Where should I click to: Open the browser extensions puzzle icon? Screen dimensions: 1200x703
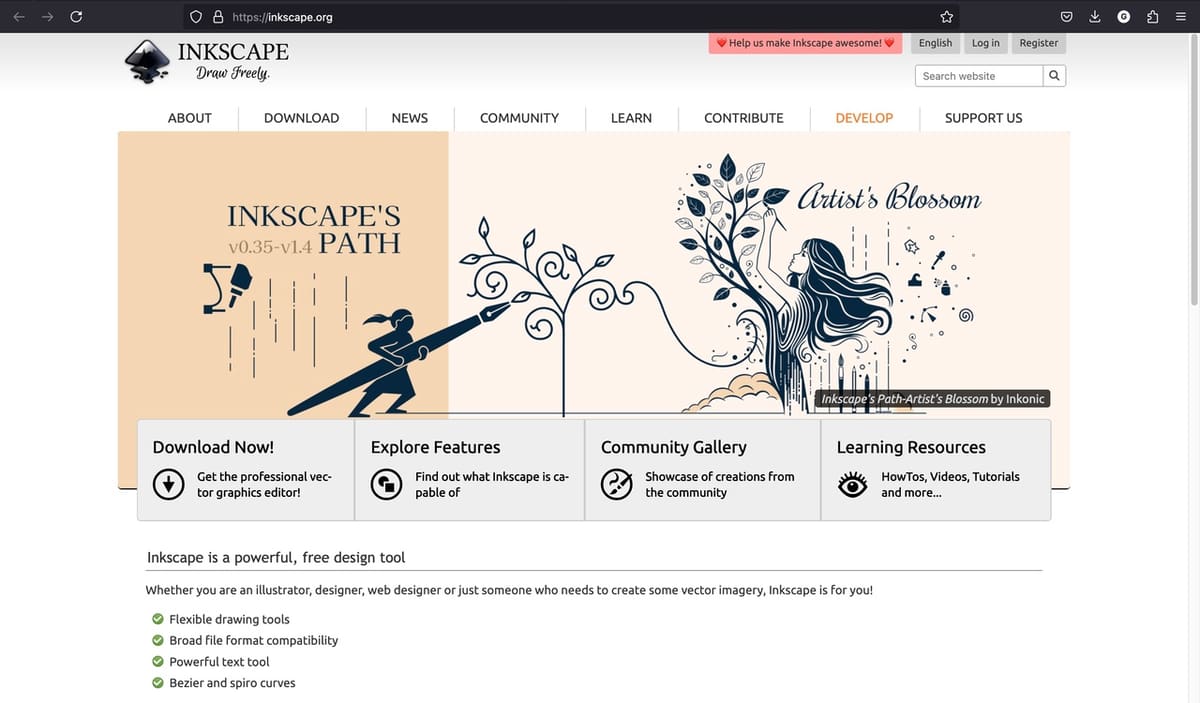pos(1153,16)
